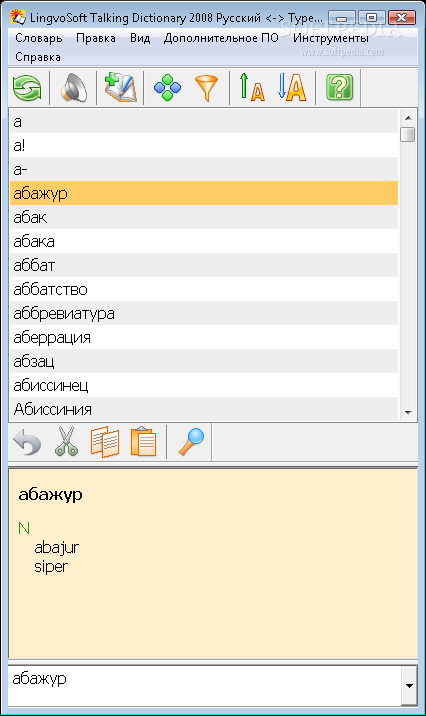This screenshot has height=716, width=426.
Task: Click the search input field with абажур
Action: 205,685
